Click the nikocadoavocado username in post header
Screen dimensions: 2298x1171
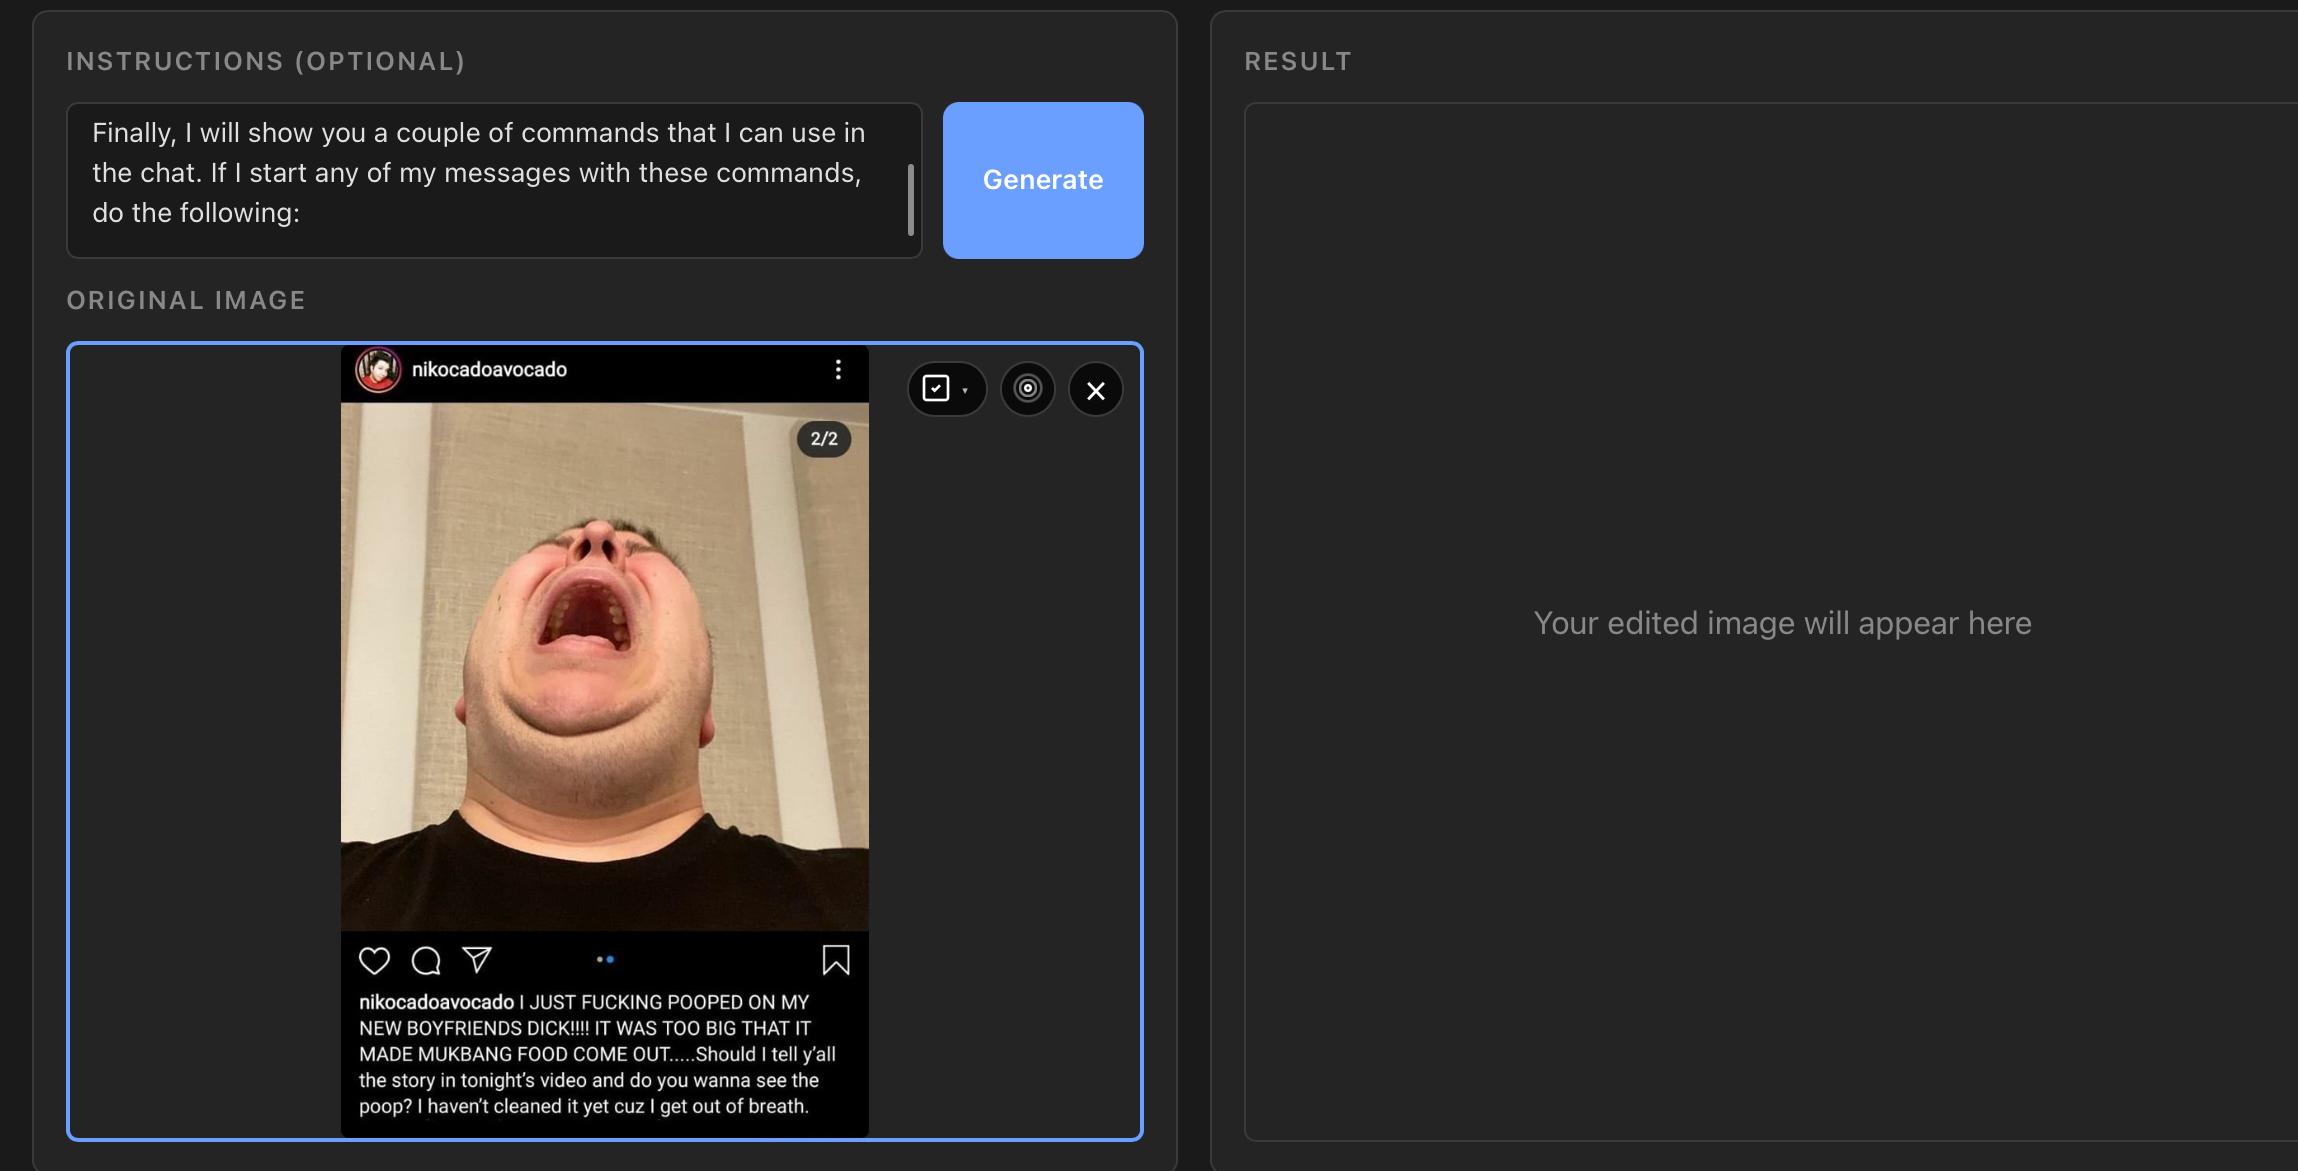coord(489,370)
